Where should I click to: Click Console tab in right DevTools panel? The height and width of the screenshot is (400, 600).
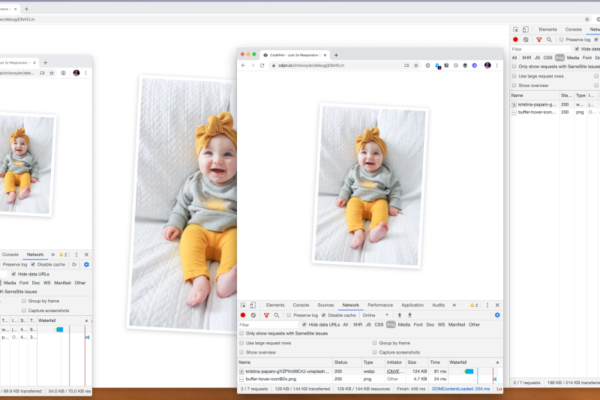click(573, 29)
